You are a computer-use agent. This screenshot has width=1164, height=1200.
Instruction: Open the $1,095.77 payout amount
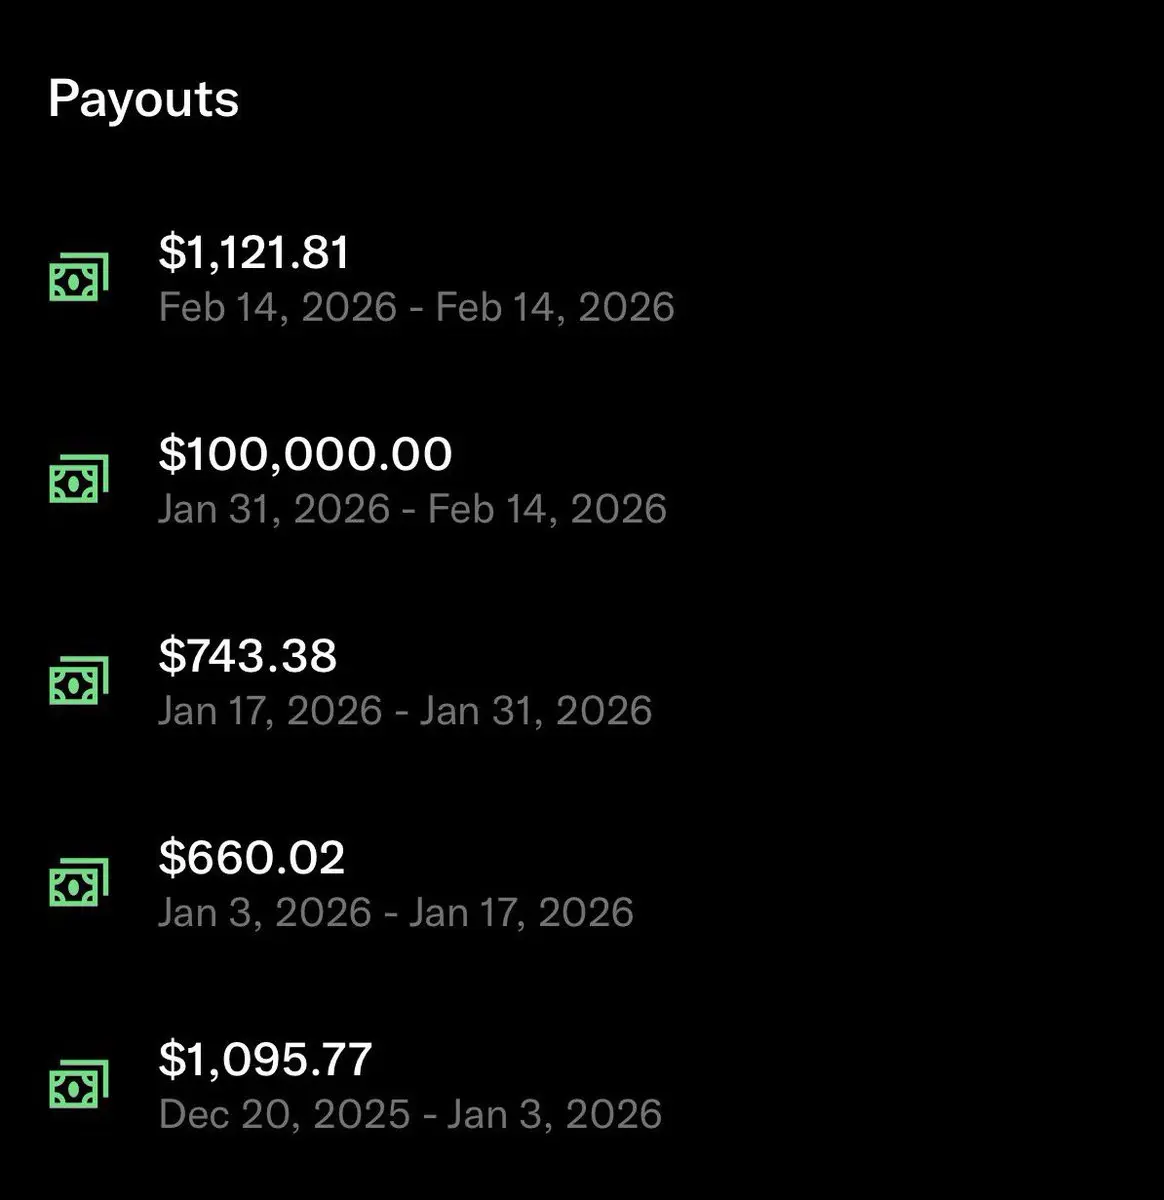pos(265,1059)
